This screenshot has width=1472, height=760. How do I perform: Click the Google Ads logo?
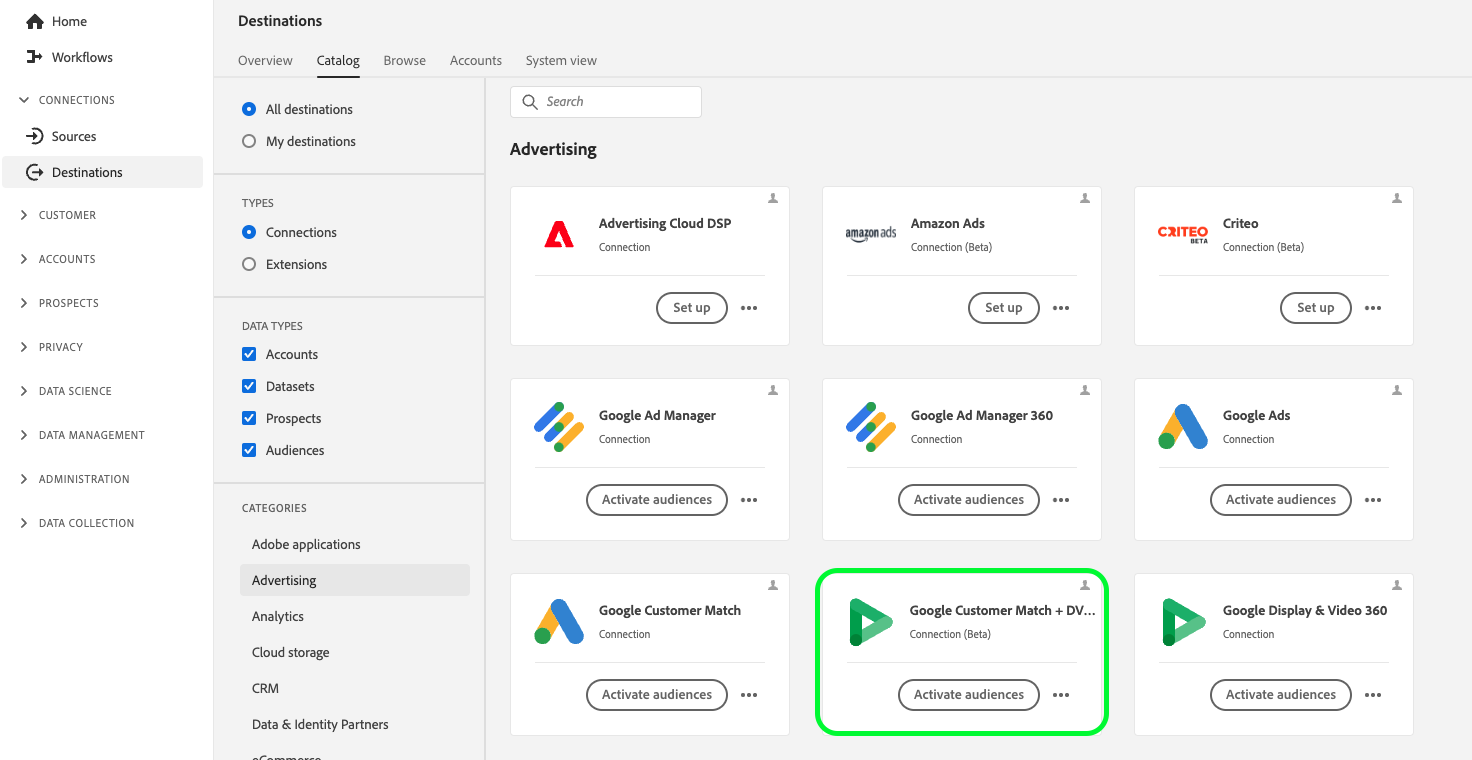click(x=1183, y=426)
